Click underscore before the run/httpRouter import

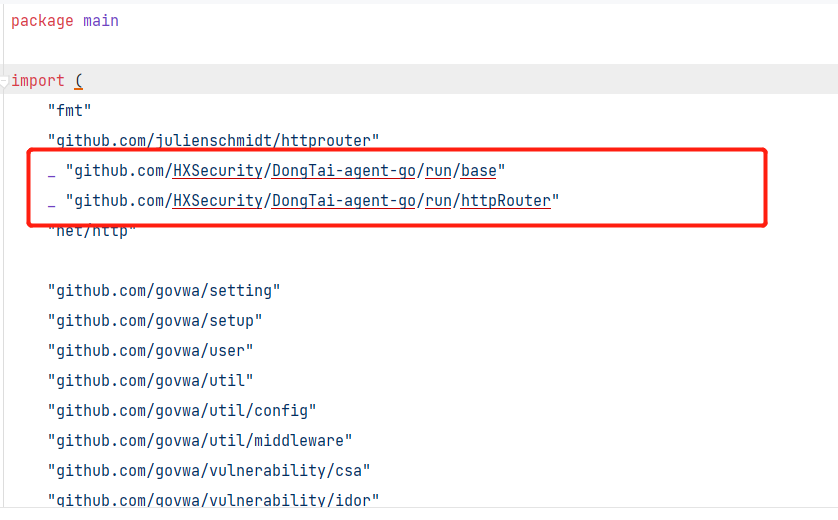[x=51, y=205]
